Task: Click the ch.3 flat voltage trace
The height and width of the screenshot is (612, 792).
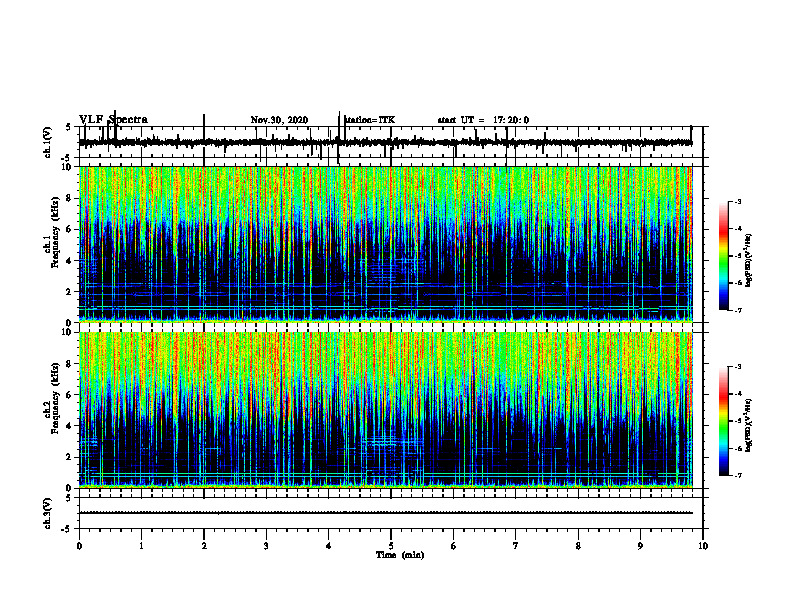Action: (x=385, y=513)
